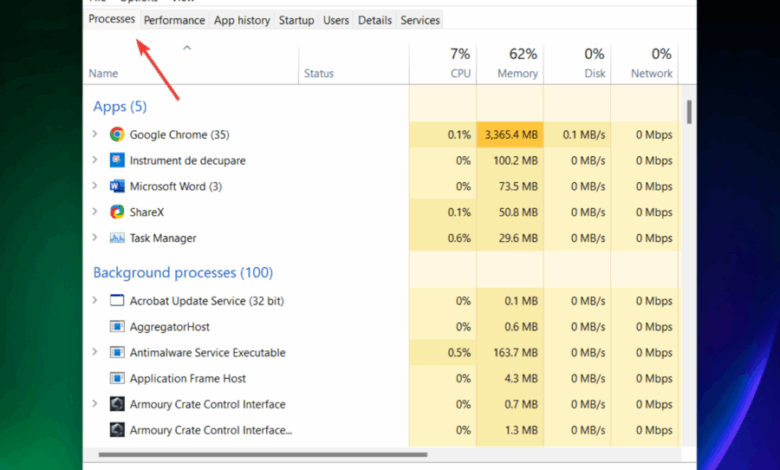
Task: Select the Instrument de decupare name
Action: pyautogui.click(x=188, y=161)
